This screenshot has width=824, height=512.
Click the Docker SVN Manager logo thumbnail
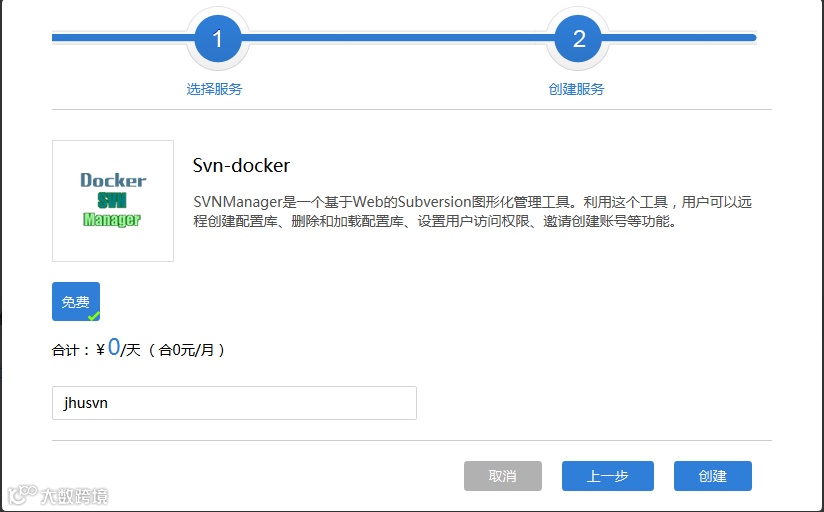(x=113, y=201)
